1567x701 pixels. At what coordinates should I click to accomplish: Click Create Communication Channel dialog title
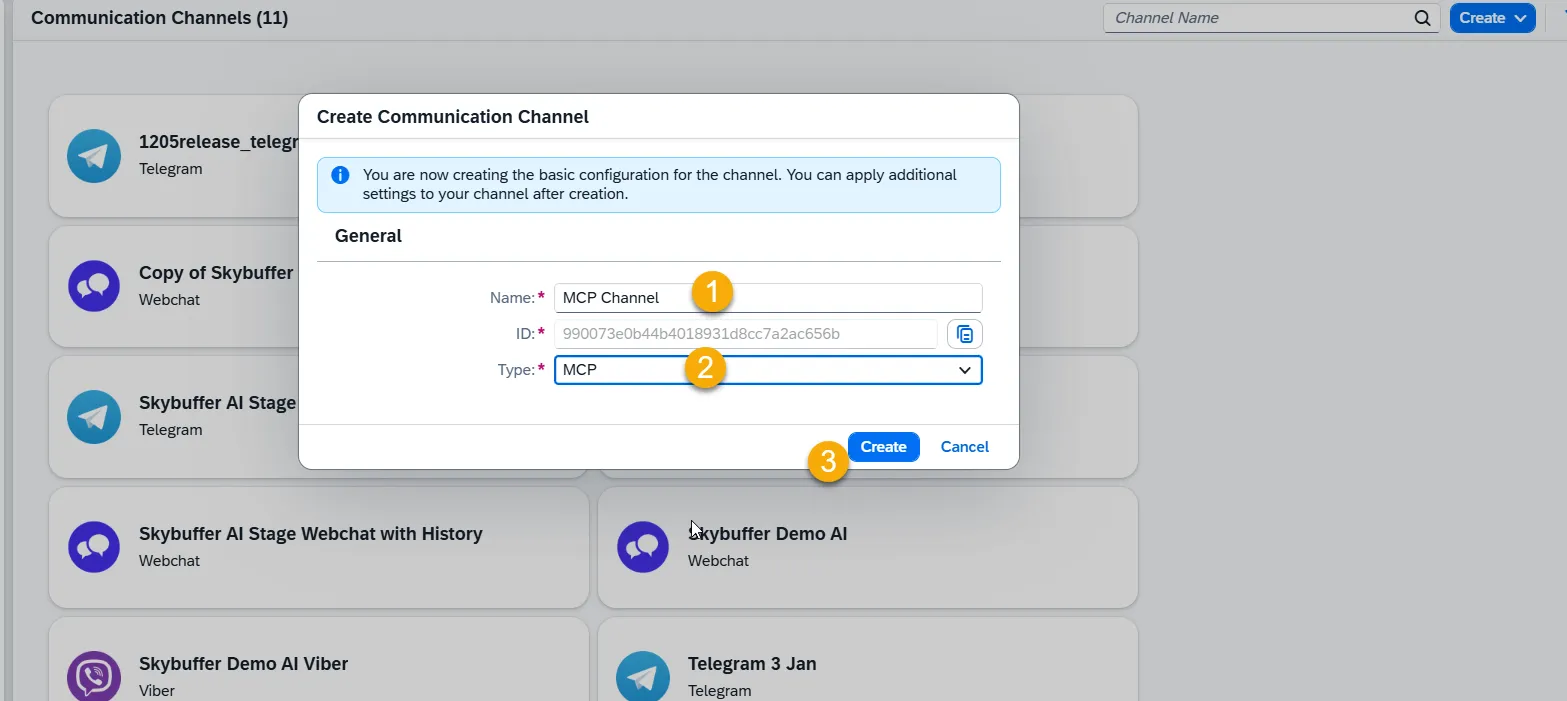[x=453, y=117]
